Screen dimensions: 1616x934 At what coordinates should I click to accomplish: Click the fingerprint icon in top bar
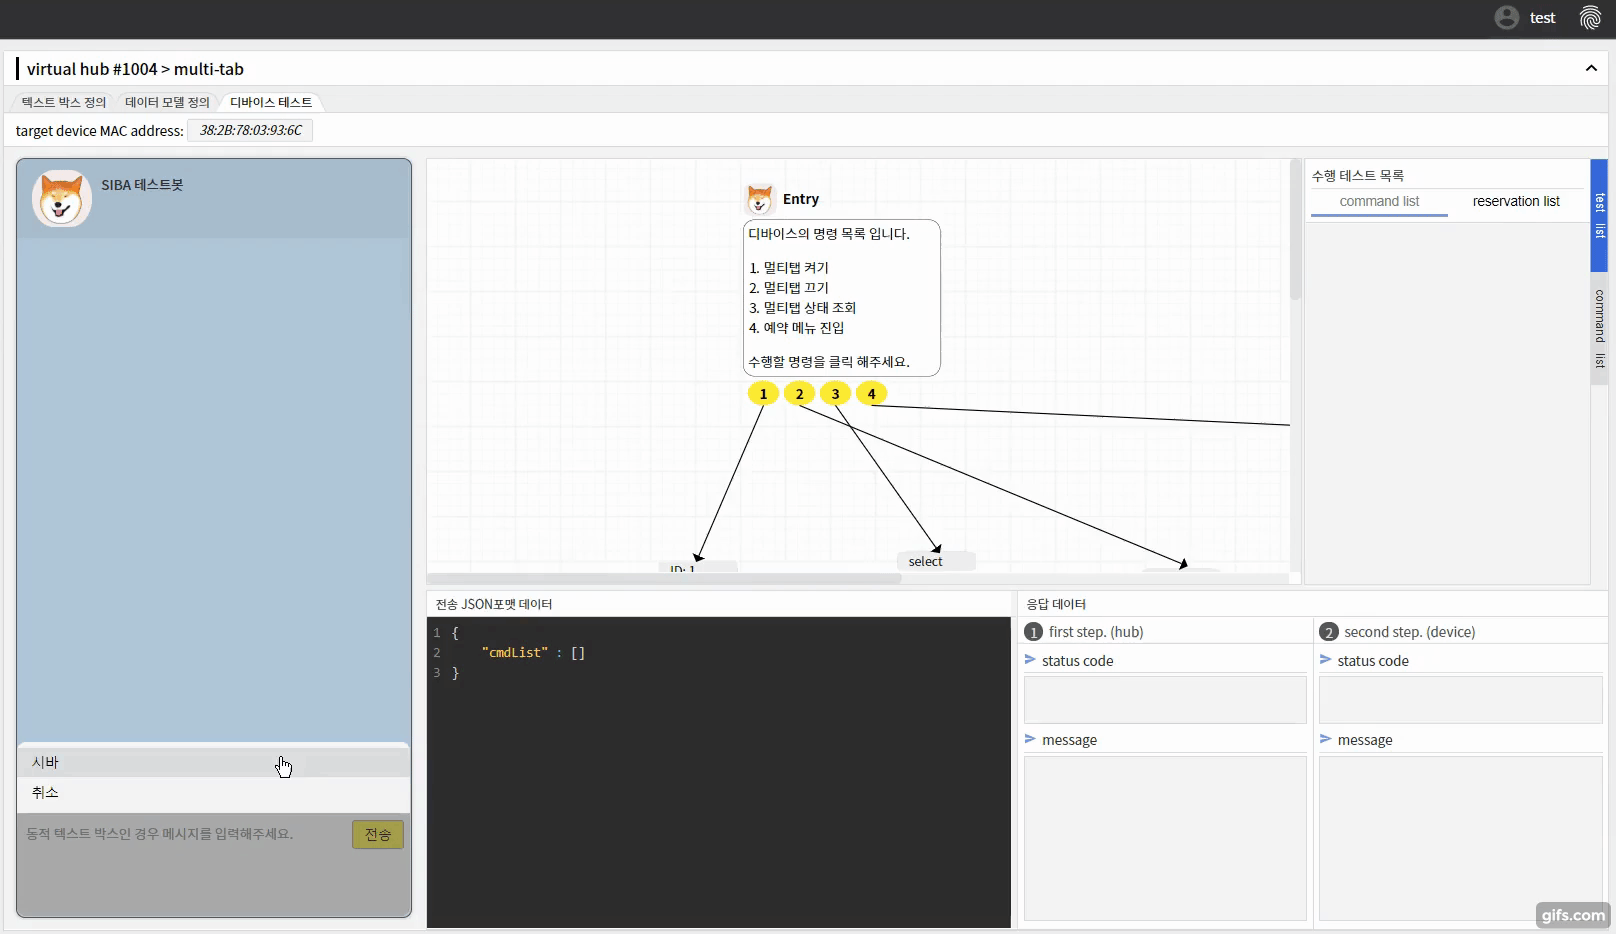click(x=1590, y=18)
